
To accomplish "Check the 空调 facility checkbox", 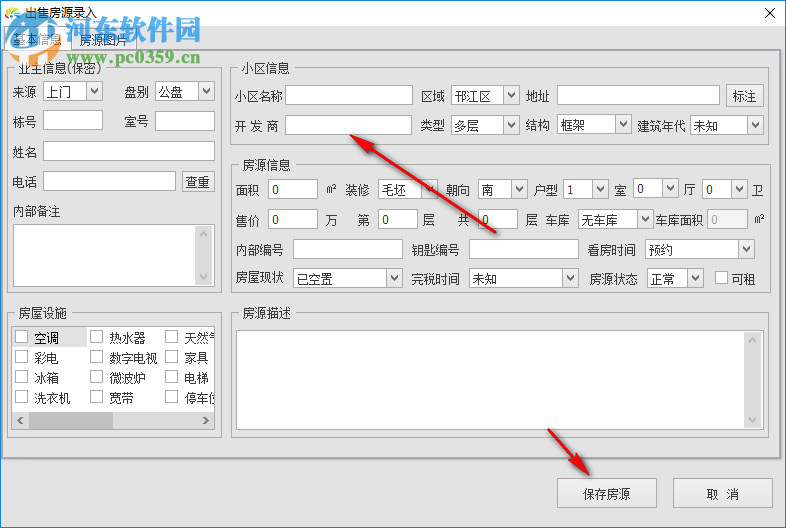I will pyautogui.click(x=22, y=336).
